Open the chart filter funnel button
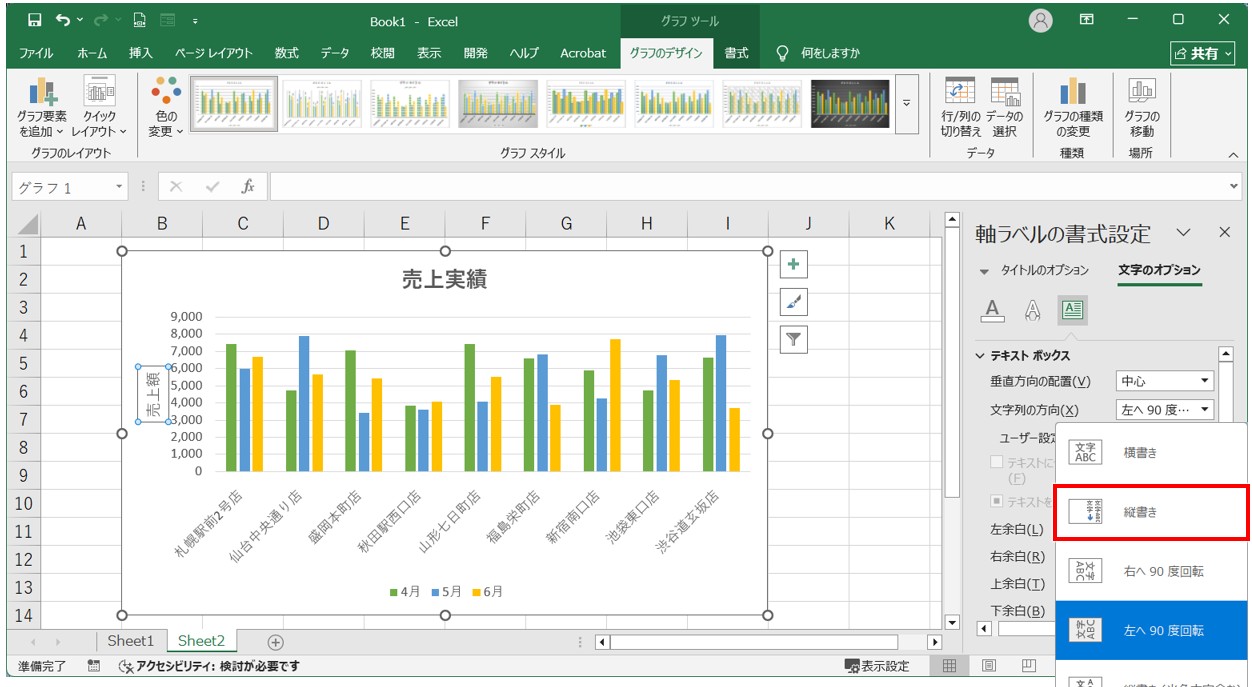 click(x=793, y=340)
